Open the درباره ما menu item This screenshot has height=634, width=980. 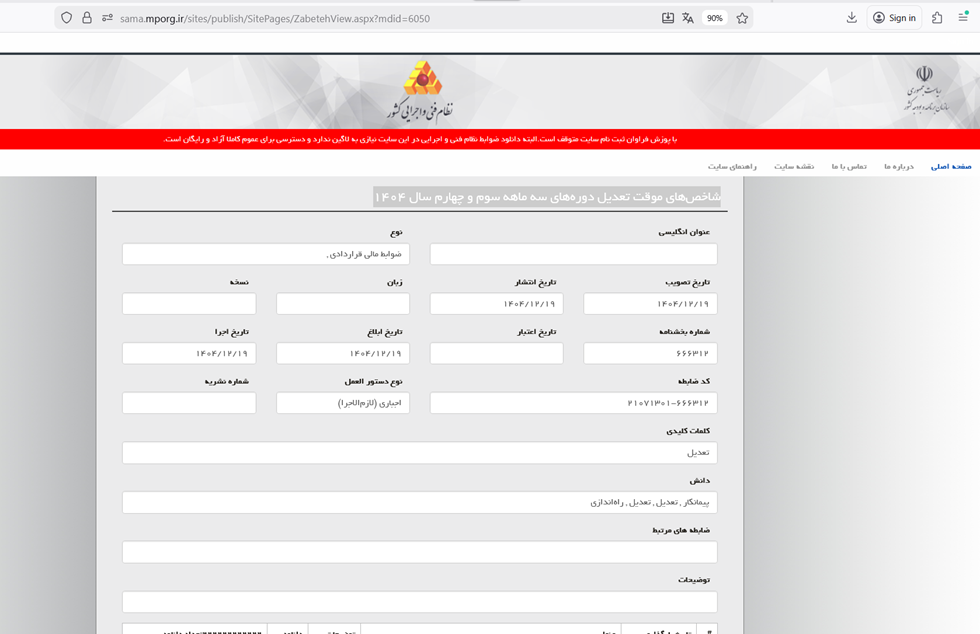[899, 166]
